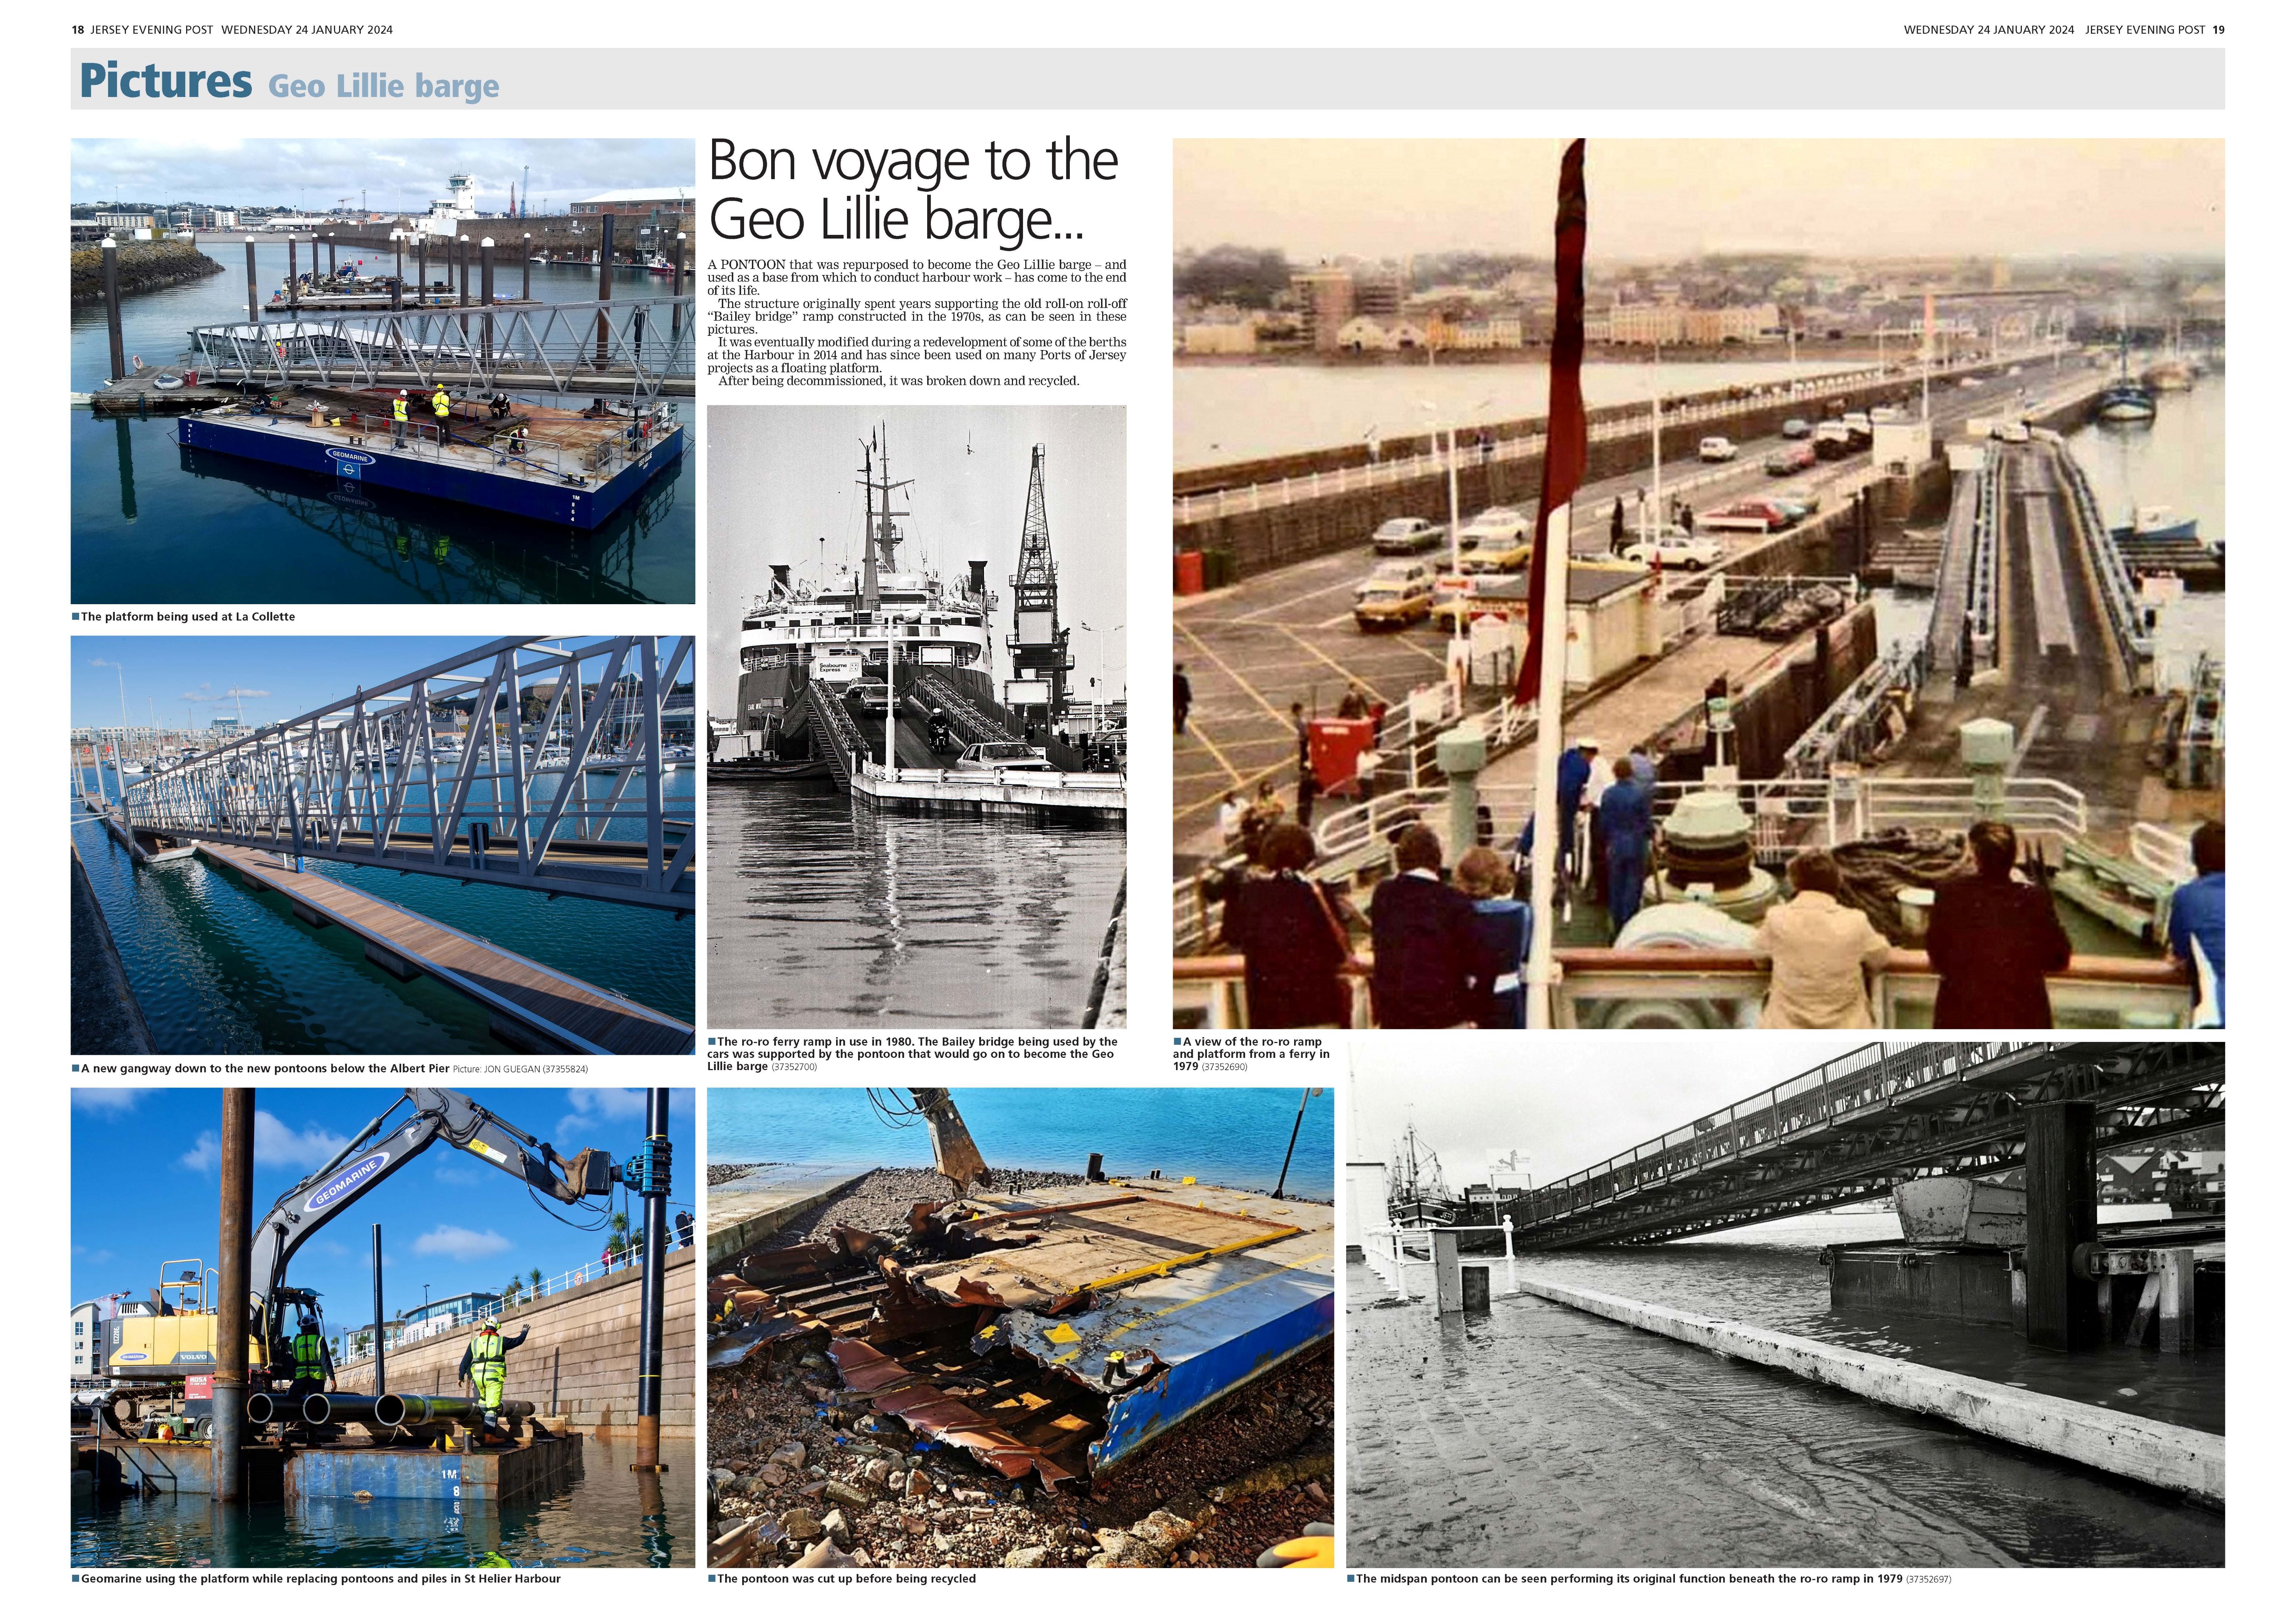Click the 'Pictures' section heading

pos(166,80)
